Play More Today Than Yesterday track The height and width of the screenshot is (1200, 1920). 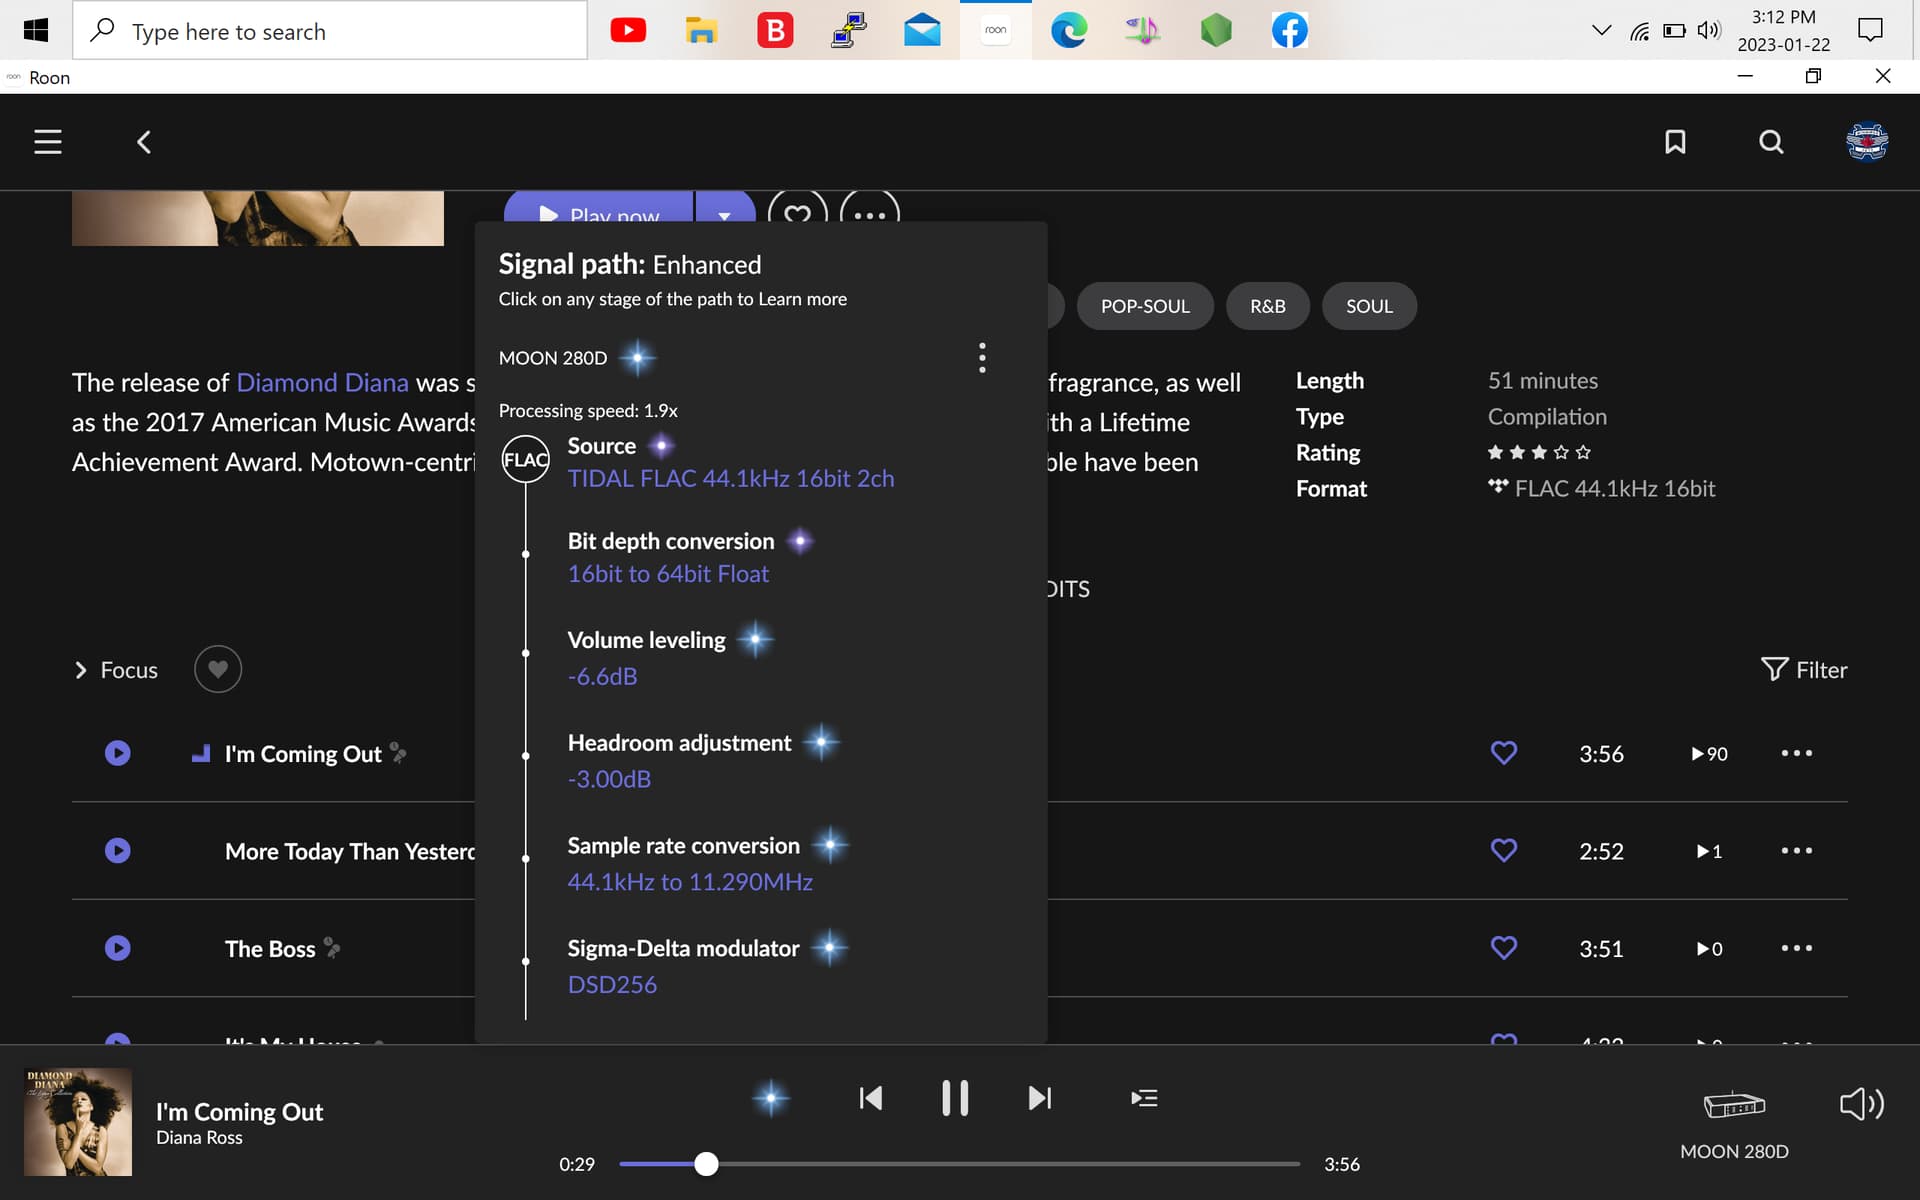(x=118, y=850)
